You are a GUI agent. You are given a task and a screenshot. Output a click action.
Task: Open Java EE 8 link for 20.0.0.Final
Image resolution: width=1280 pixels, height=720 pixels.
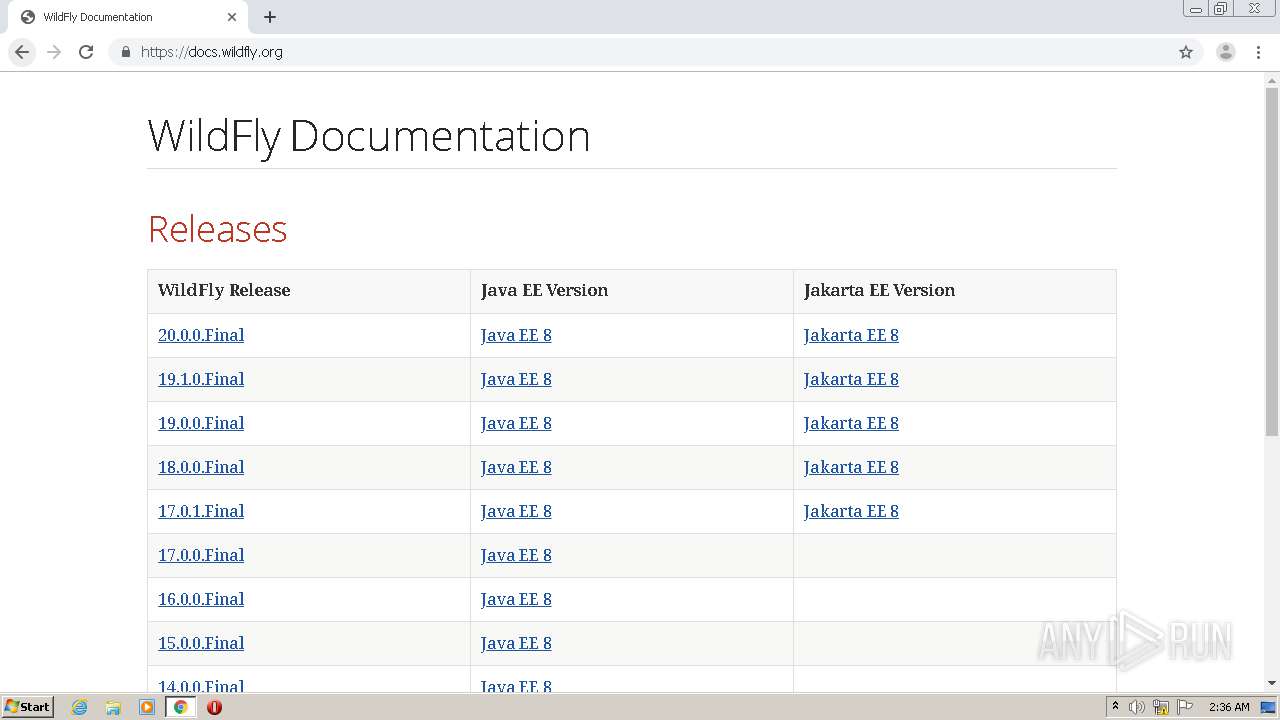(516, 335)
